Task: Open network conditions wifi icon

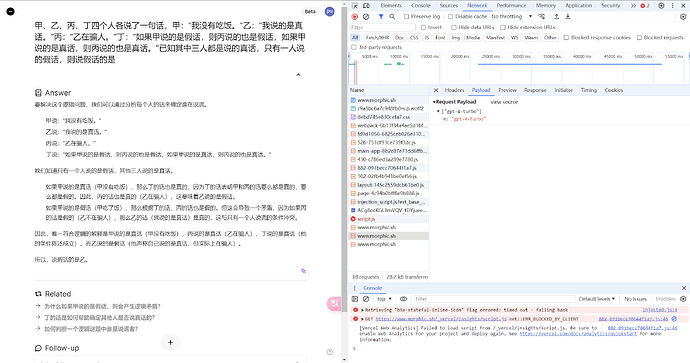Action: pos(542,17)
